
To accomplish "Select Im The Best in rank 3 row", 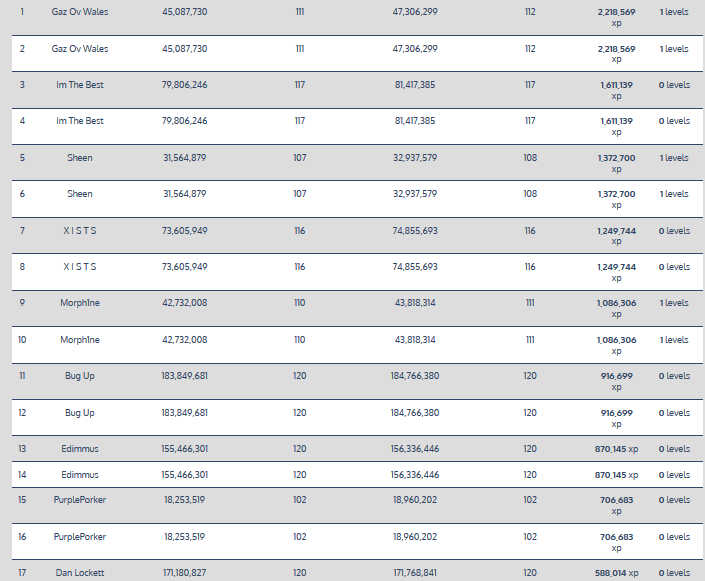I will tap(80, 85).
